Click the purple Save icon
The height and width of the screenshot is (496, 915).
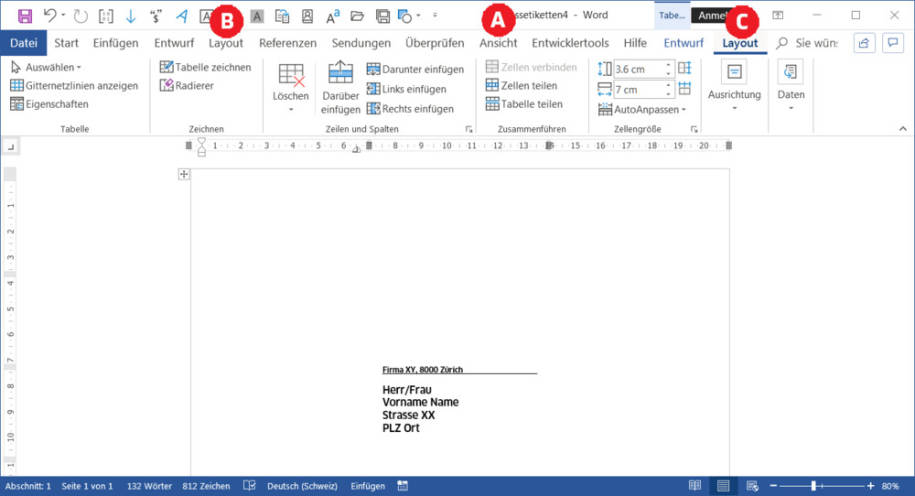[25, 16]
